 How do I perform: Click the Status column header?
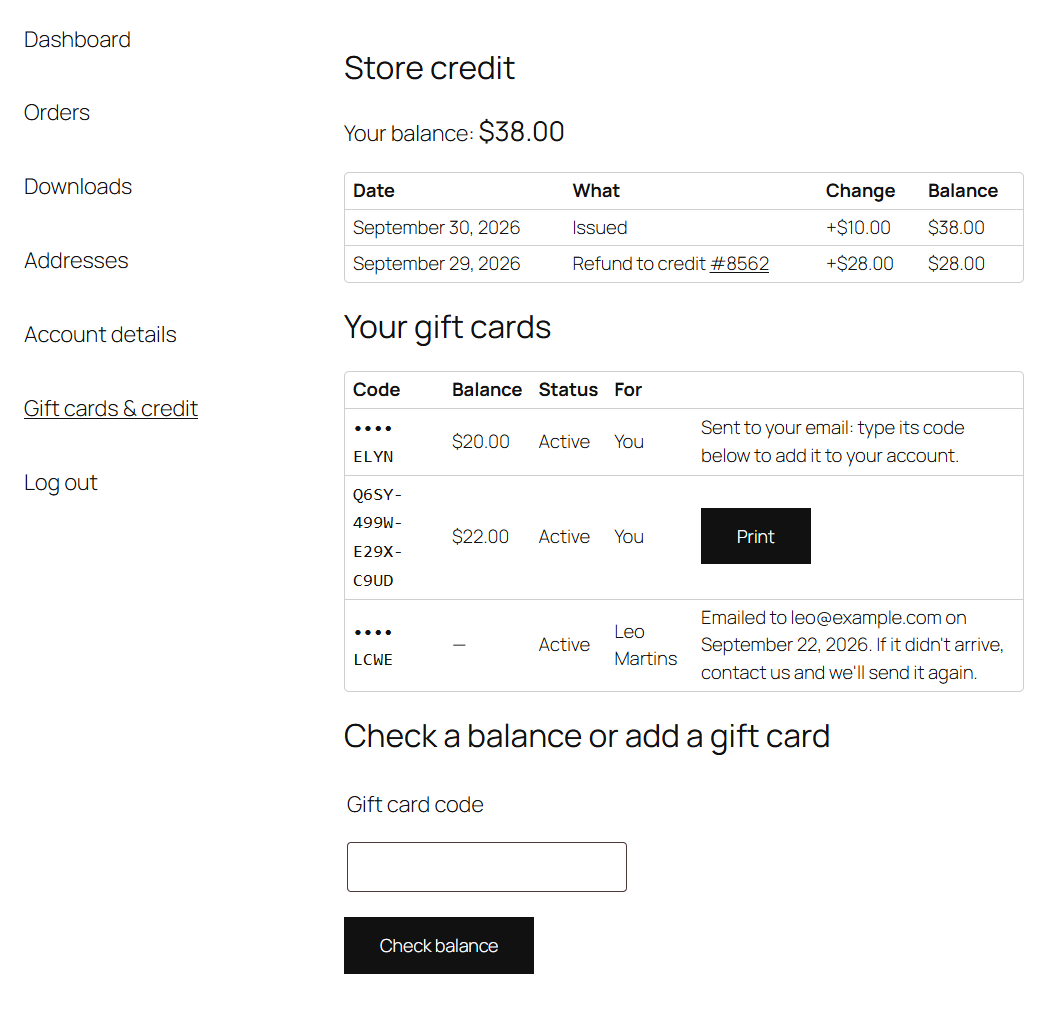click(568, 390)
